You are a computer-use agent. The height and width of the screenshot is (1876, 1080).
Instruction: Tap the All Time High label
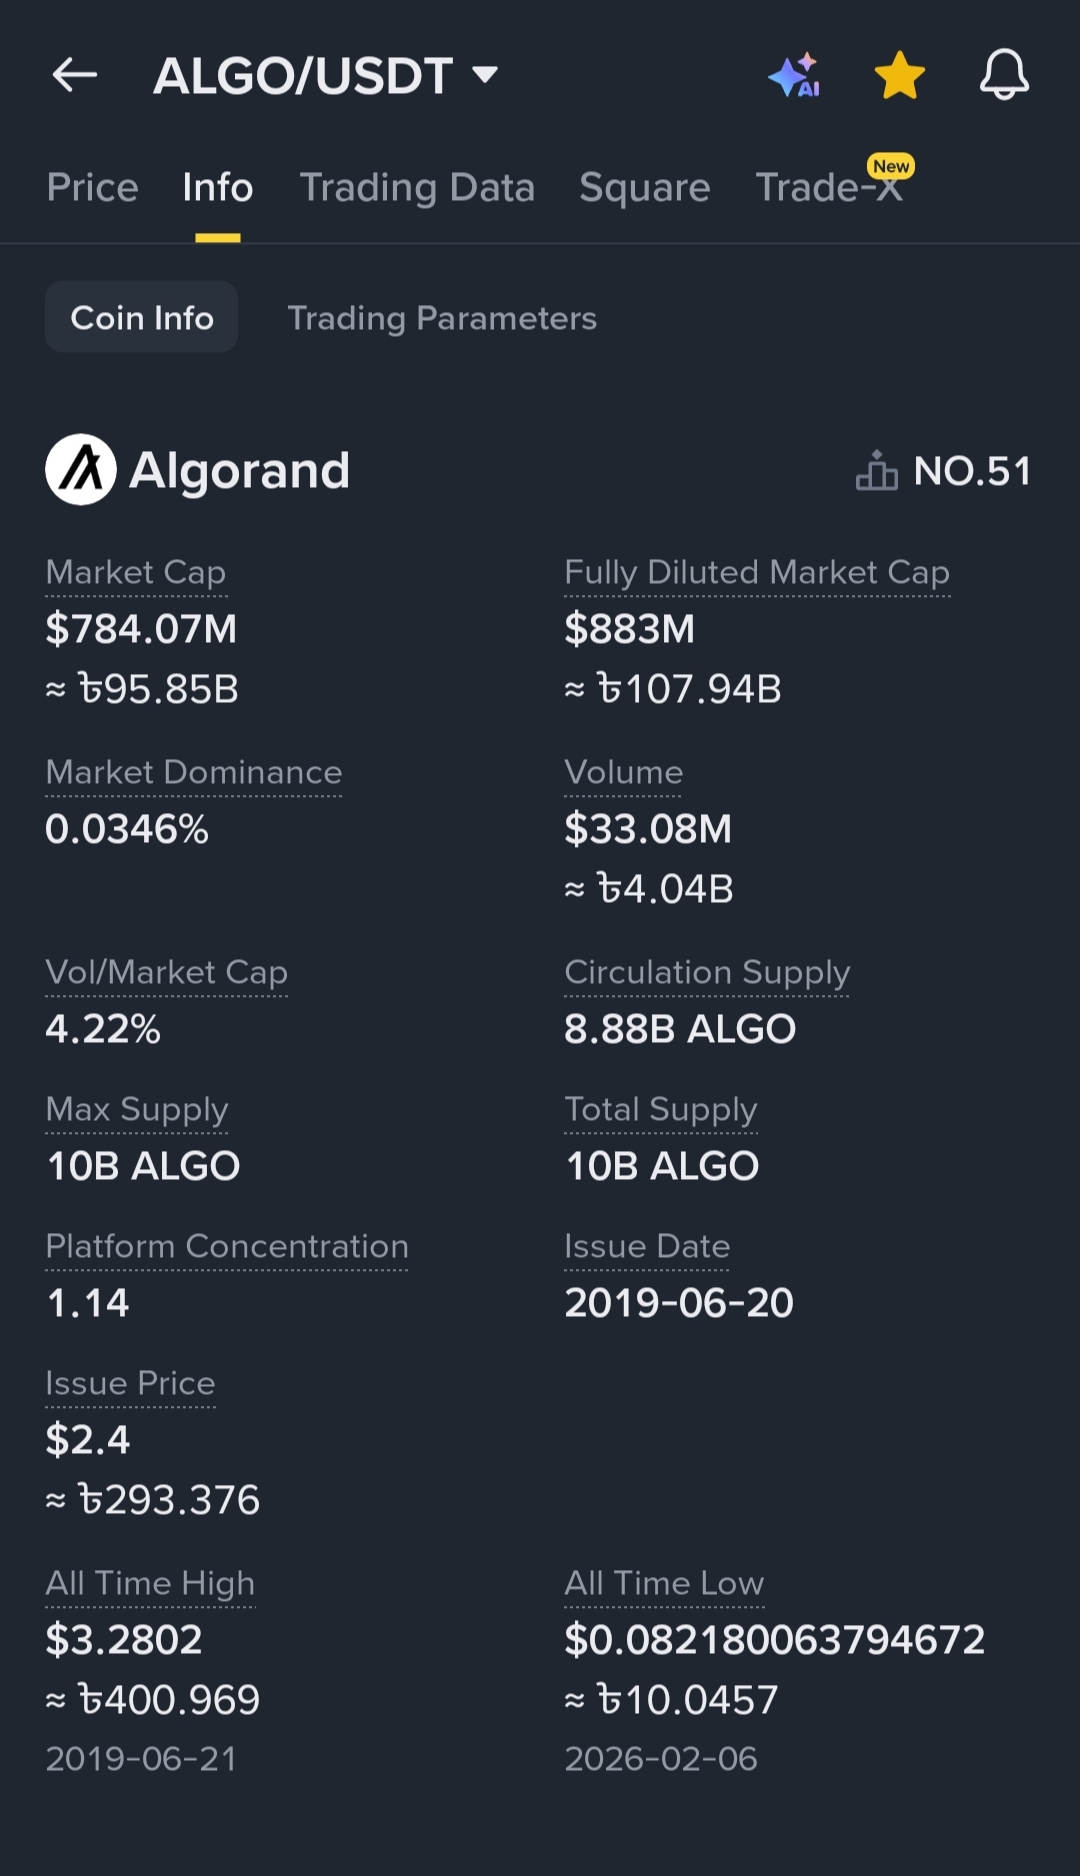pos(150,1583)
